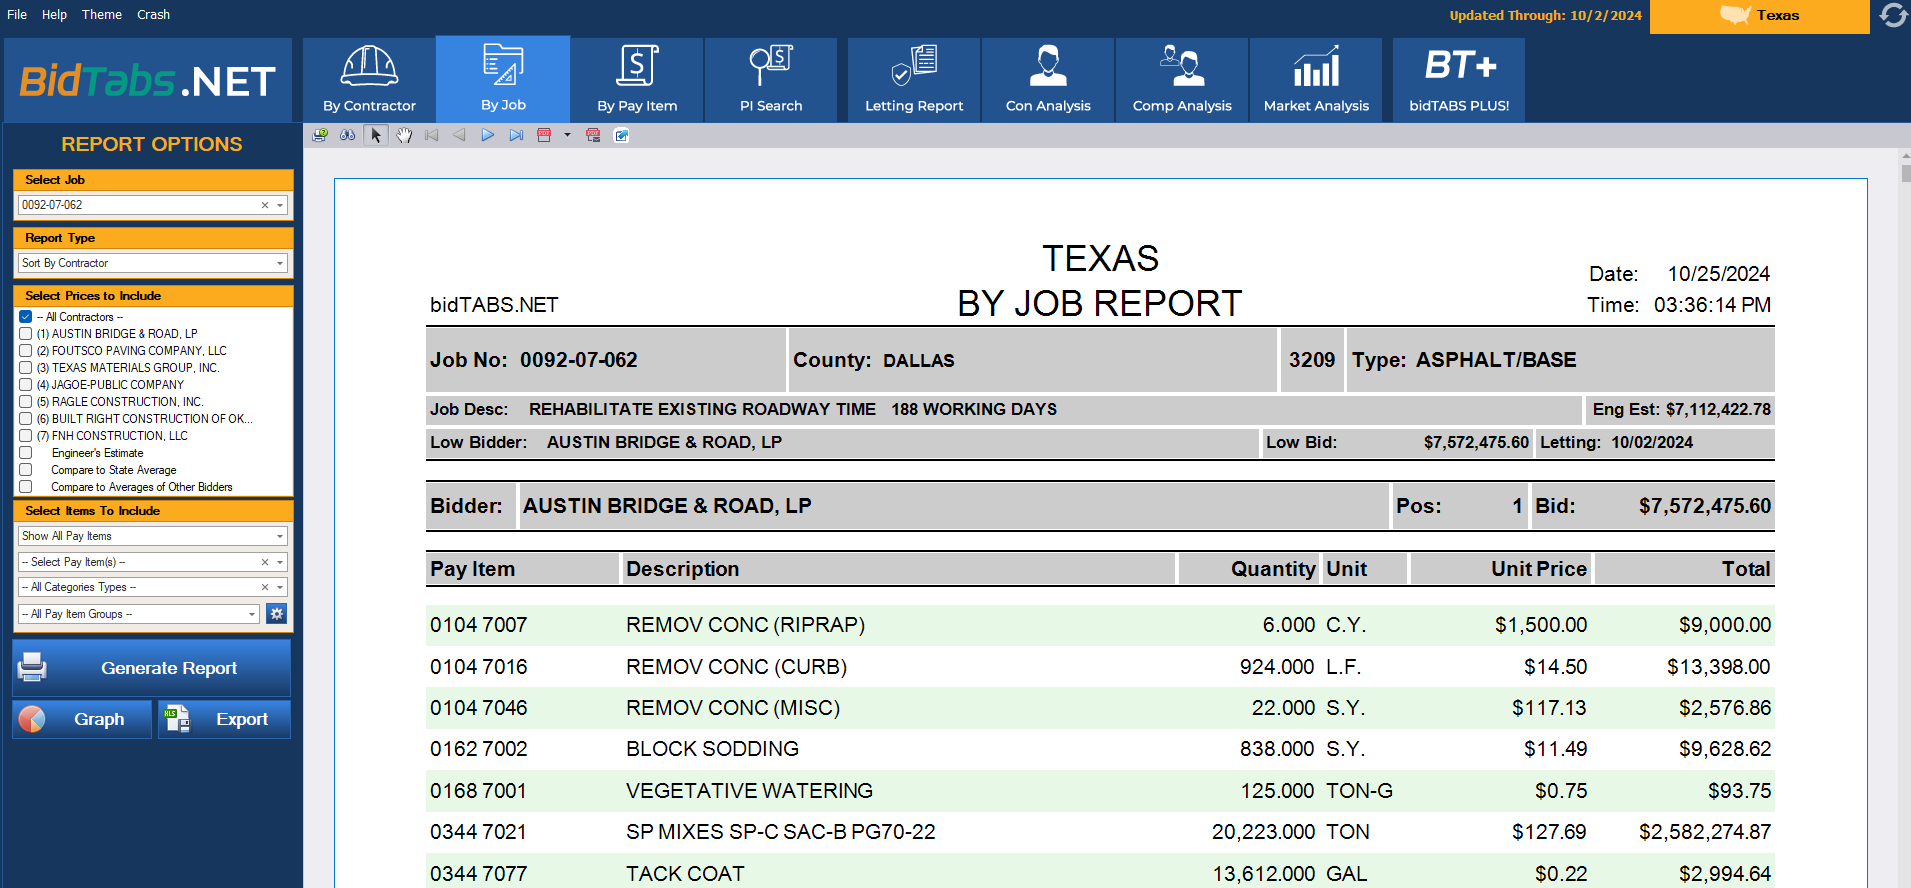The image size is (1911, 888).
Task: Open Market Analysis charts
Action: click(x=1316, y=80)
